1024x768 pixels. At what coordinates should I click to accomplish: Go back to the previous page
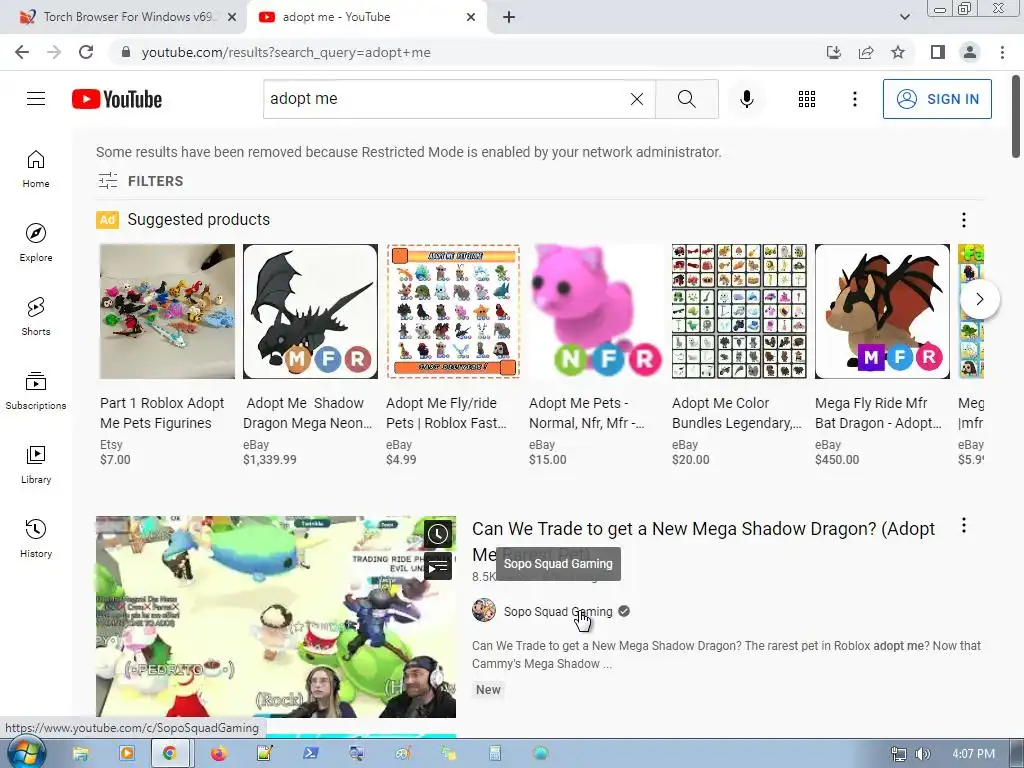tap(22, 52)
